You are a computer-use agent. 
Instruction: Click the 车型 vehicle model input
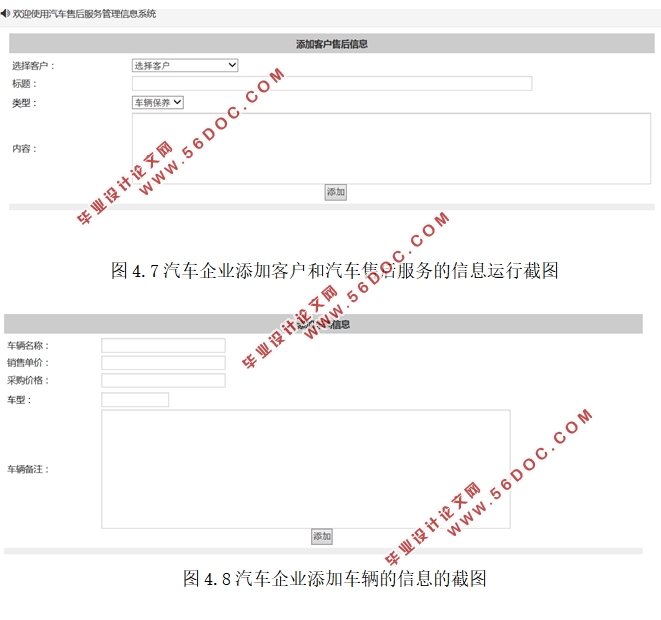click(135, 400)
